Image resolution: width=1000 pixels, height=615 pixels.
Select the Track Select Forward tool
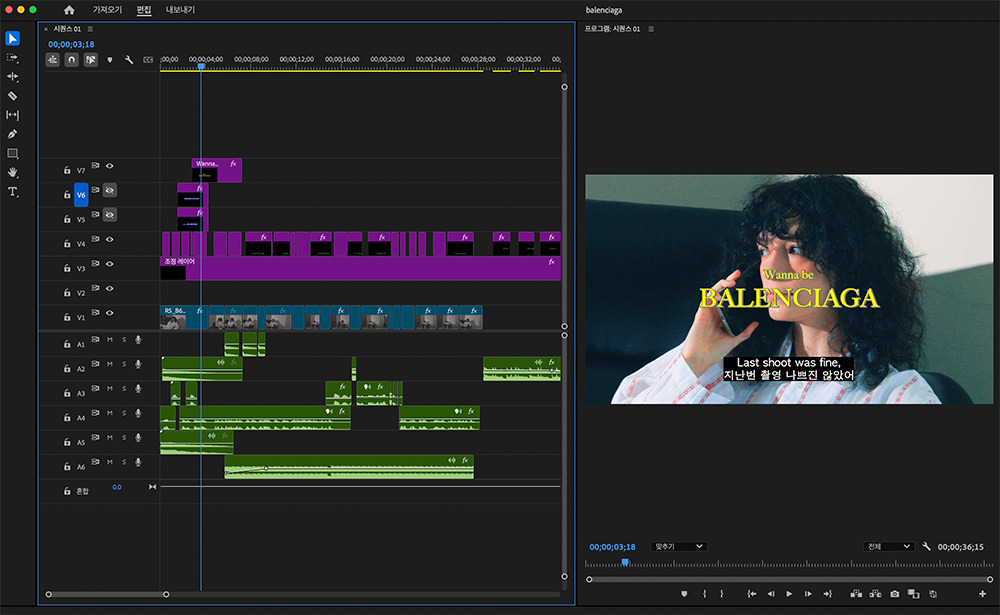pyautogui.click(x=13, y=57)
